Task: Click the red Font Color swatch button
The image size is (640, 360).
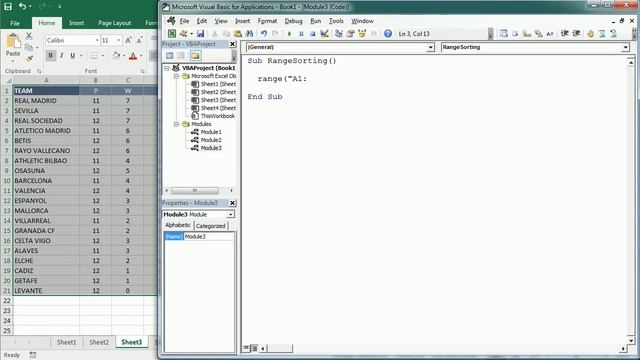Action: coord(133,56)
